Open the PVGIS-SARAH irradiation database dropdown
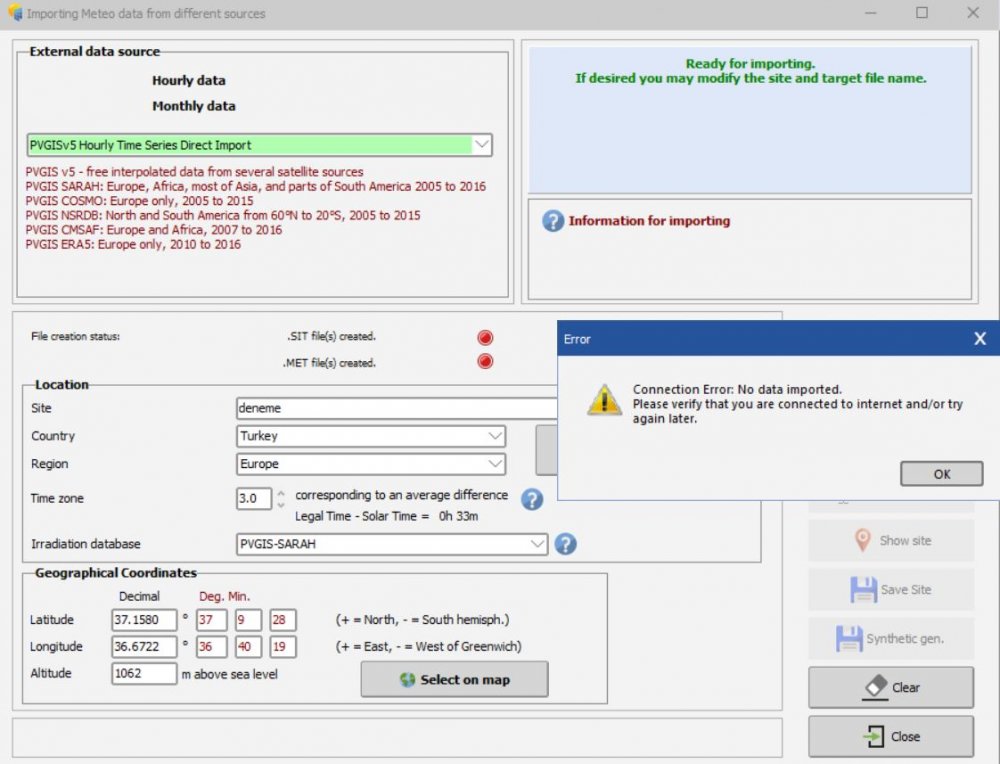The height and width of the screenshot is (764, 1000). pos(538,544)
